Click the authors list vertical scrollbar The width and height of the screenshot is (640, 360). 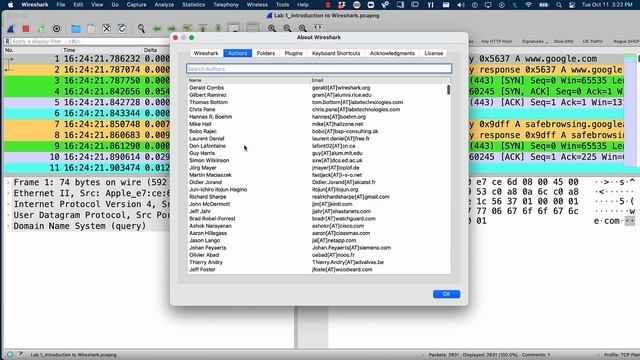(x=449, y=90)
